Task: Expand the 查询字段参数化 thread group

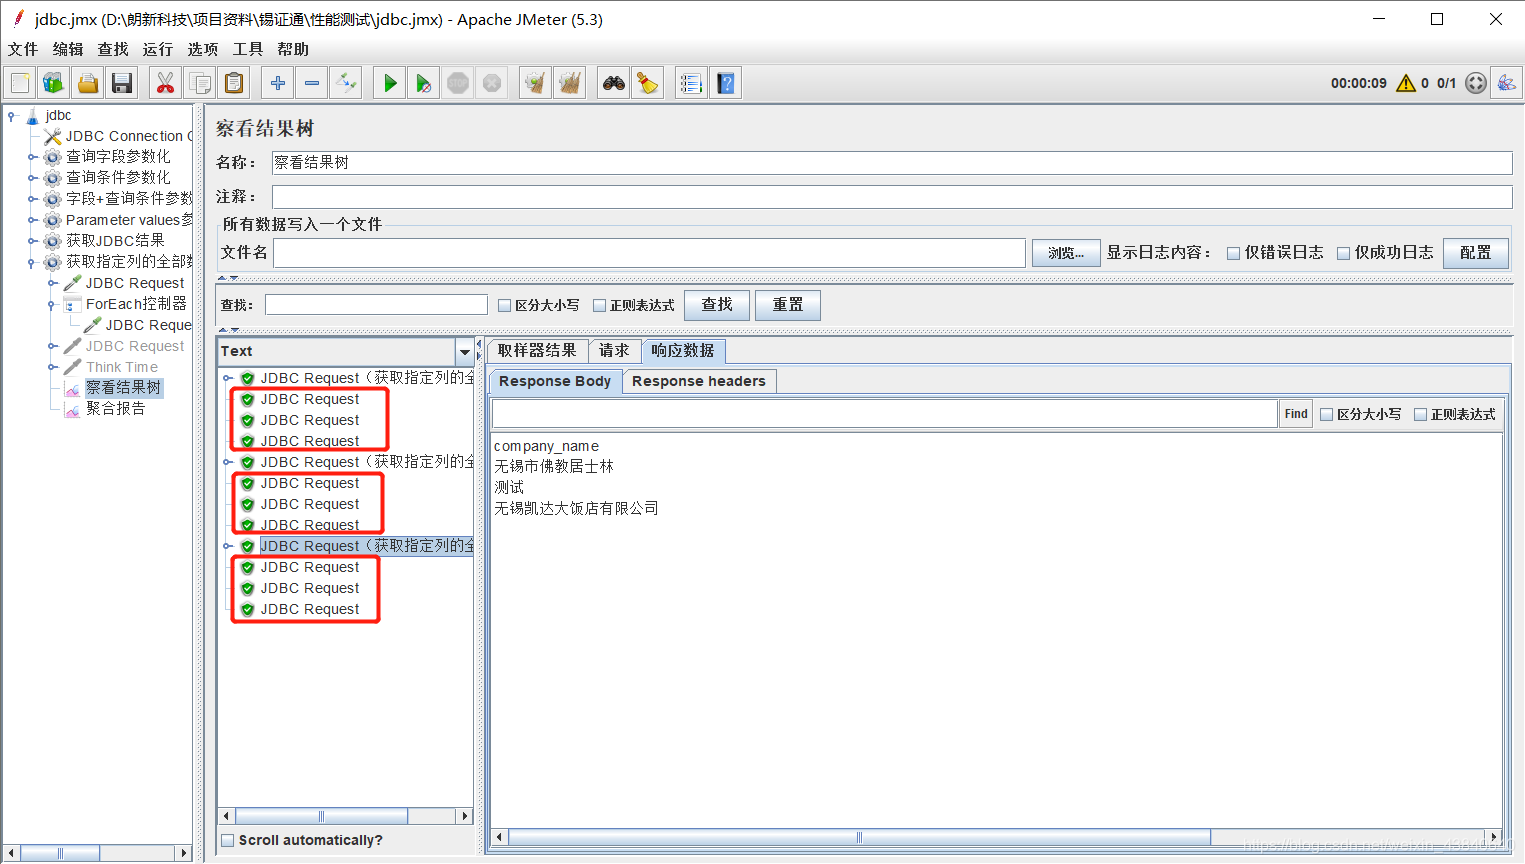Action: point(32,157)
